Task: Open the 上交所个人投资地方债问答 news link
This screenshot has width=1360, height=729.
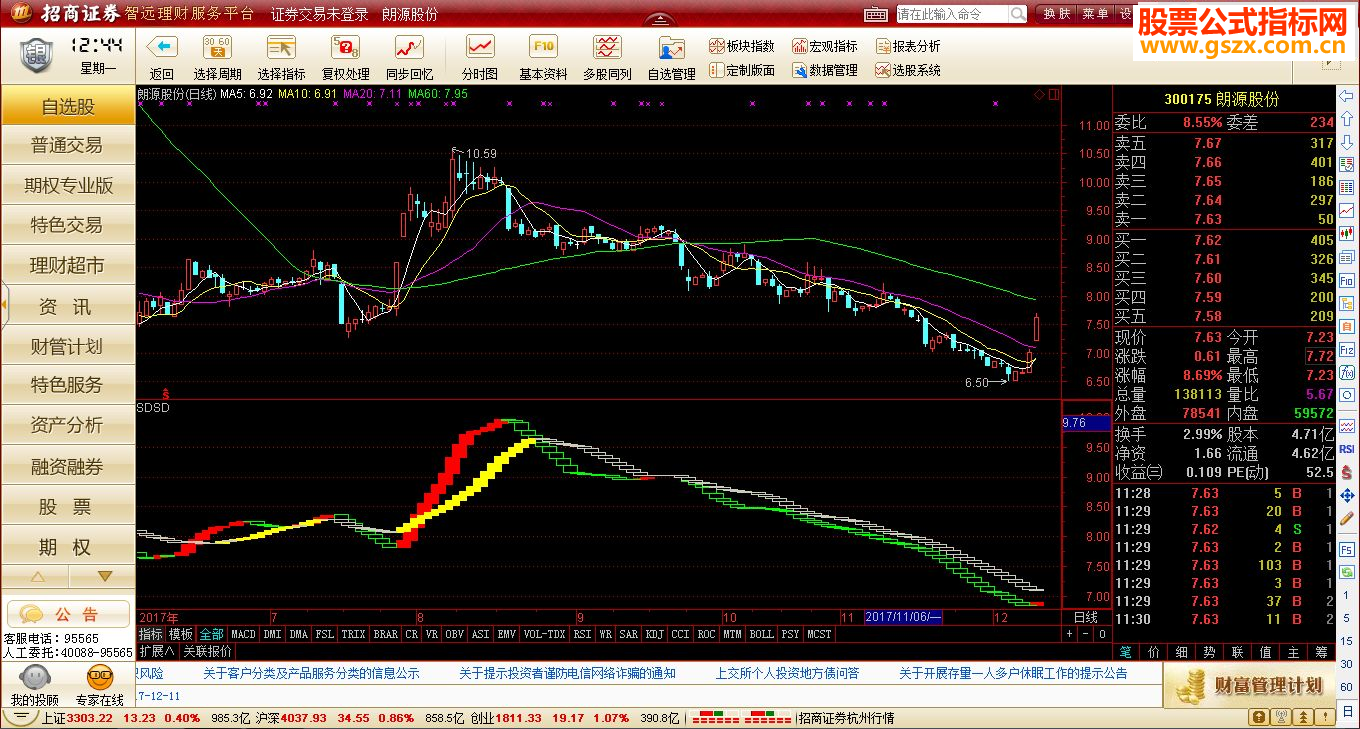Action: (x=787, y=673)
